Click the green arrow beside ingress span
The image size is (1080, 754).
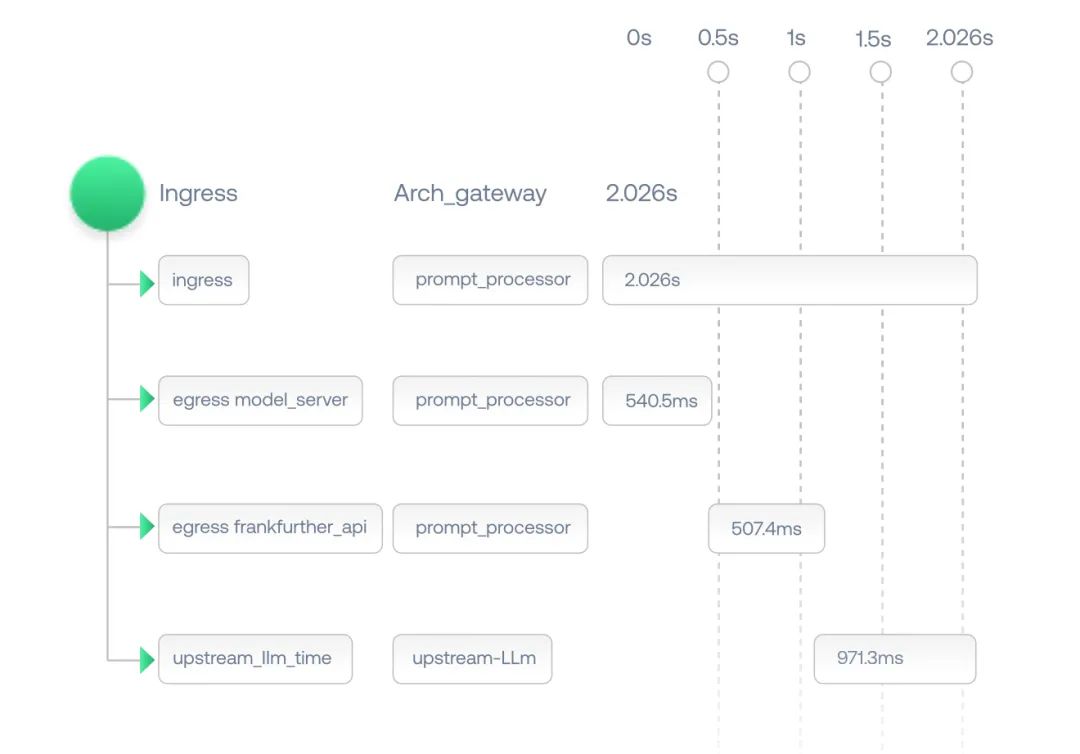pos(147,283)
